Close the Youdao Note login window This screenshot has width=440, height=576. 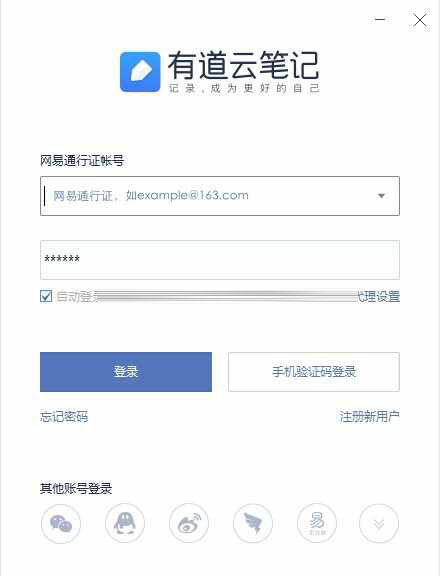click(x=420, y=20)
